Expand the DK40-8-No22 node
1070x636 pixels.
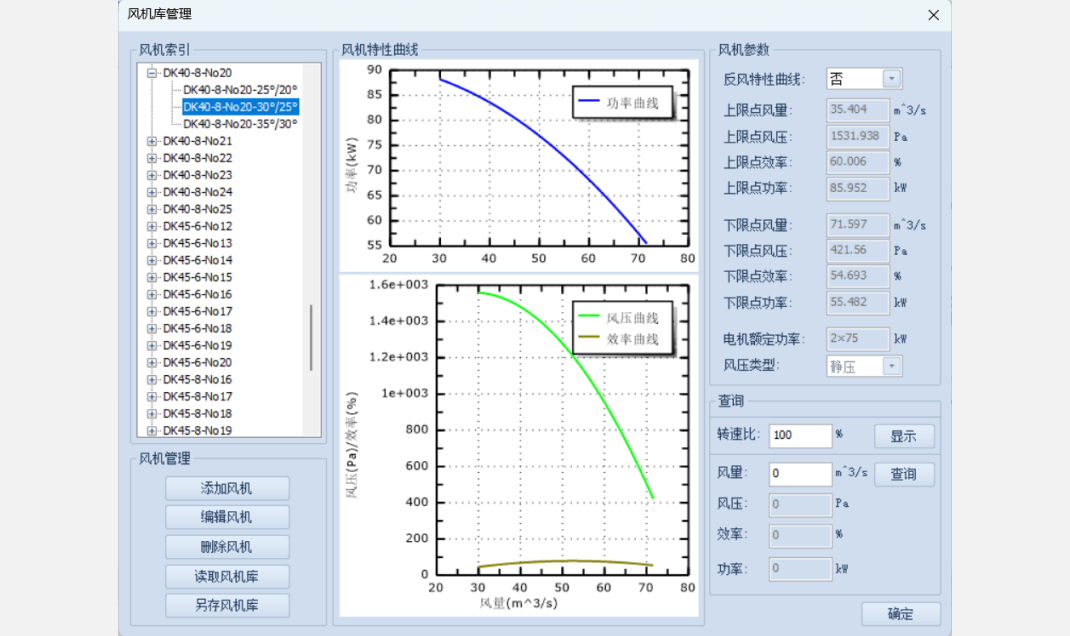(x=152, y=158)
